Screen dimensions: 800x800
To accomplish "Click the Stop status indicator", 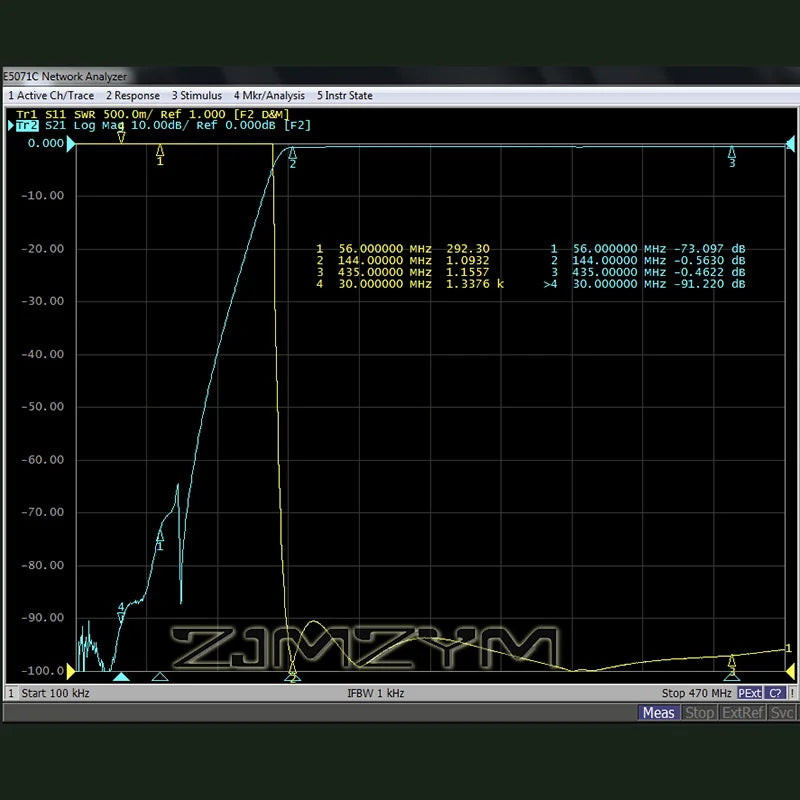I will tap(699, 712).
